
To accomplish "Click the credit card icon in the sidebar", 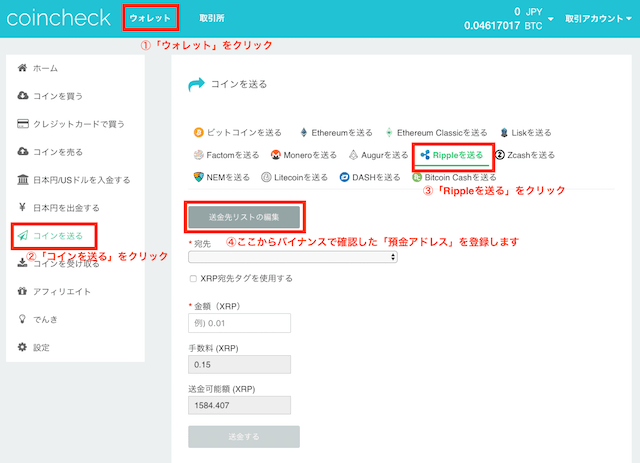I will click(x=22, y=123).
